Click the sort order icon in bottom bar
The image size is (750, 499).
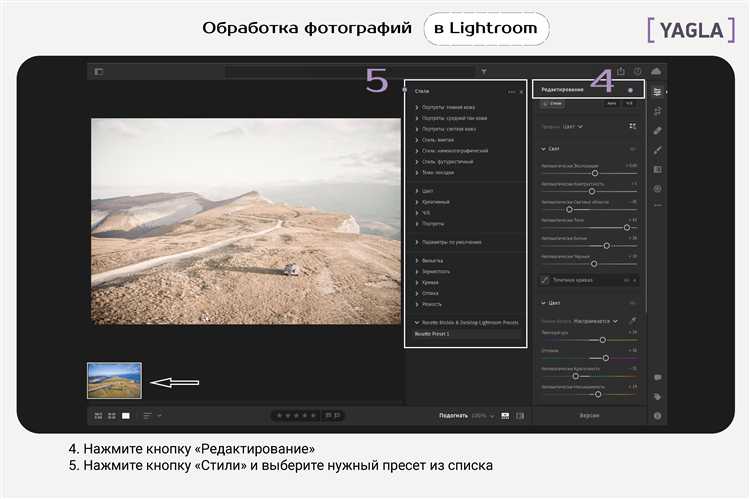click(148, 416)
